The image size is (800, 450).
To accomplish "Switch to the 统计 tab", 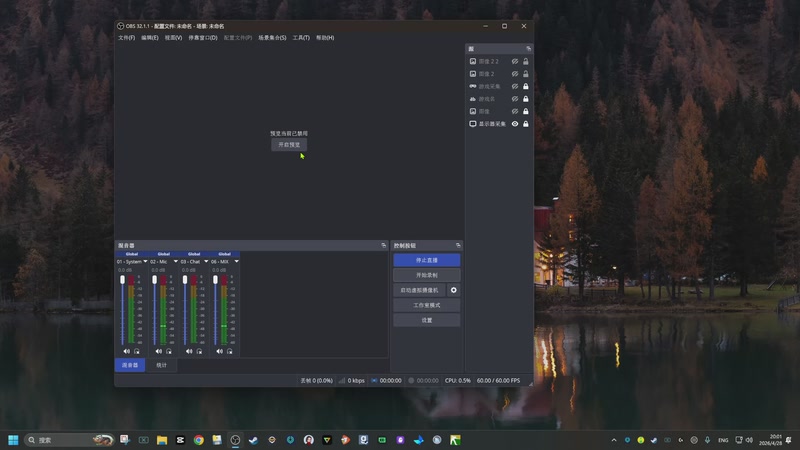I will click(162, 365).
